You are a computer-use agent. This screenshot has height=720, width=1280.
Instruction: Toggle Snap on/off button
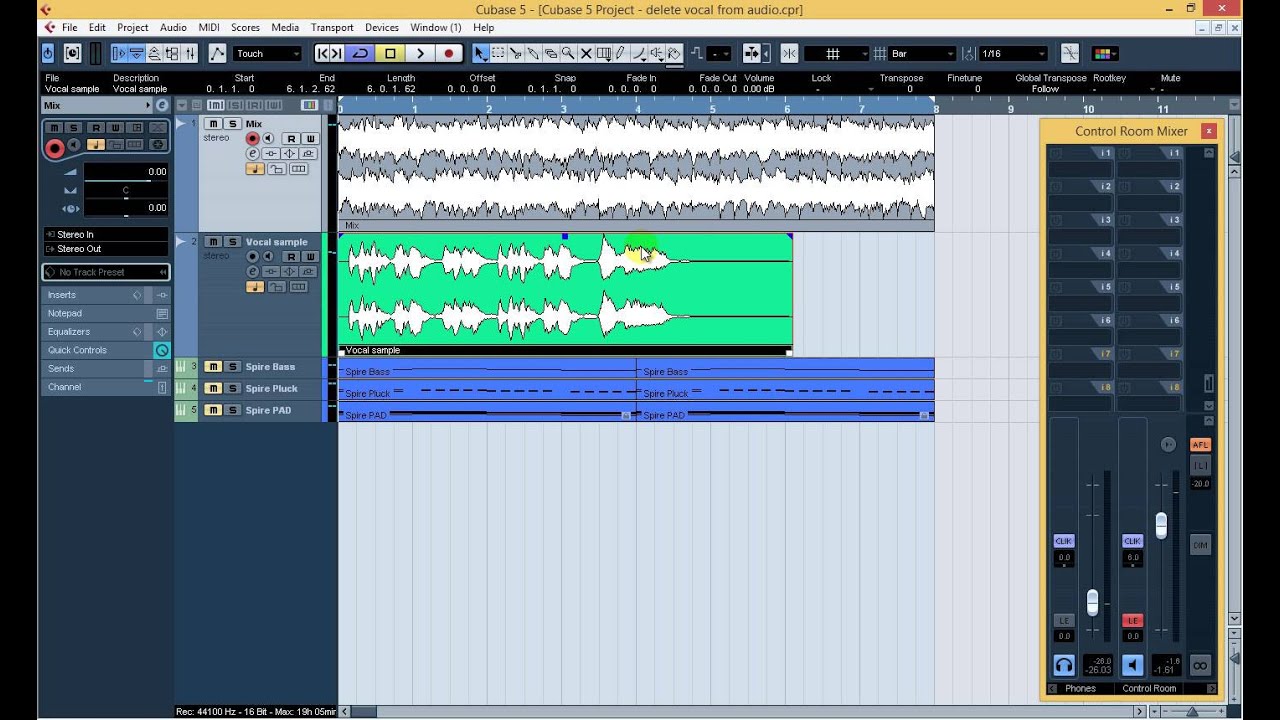pyautogui.click(x=788, y=53)
